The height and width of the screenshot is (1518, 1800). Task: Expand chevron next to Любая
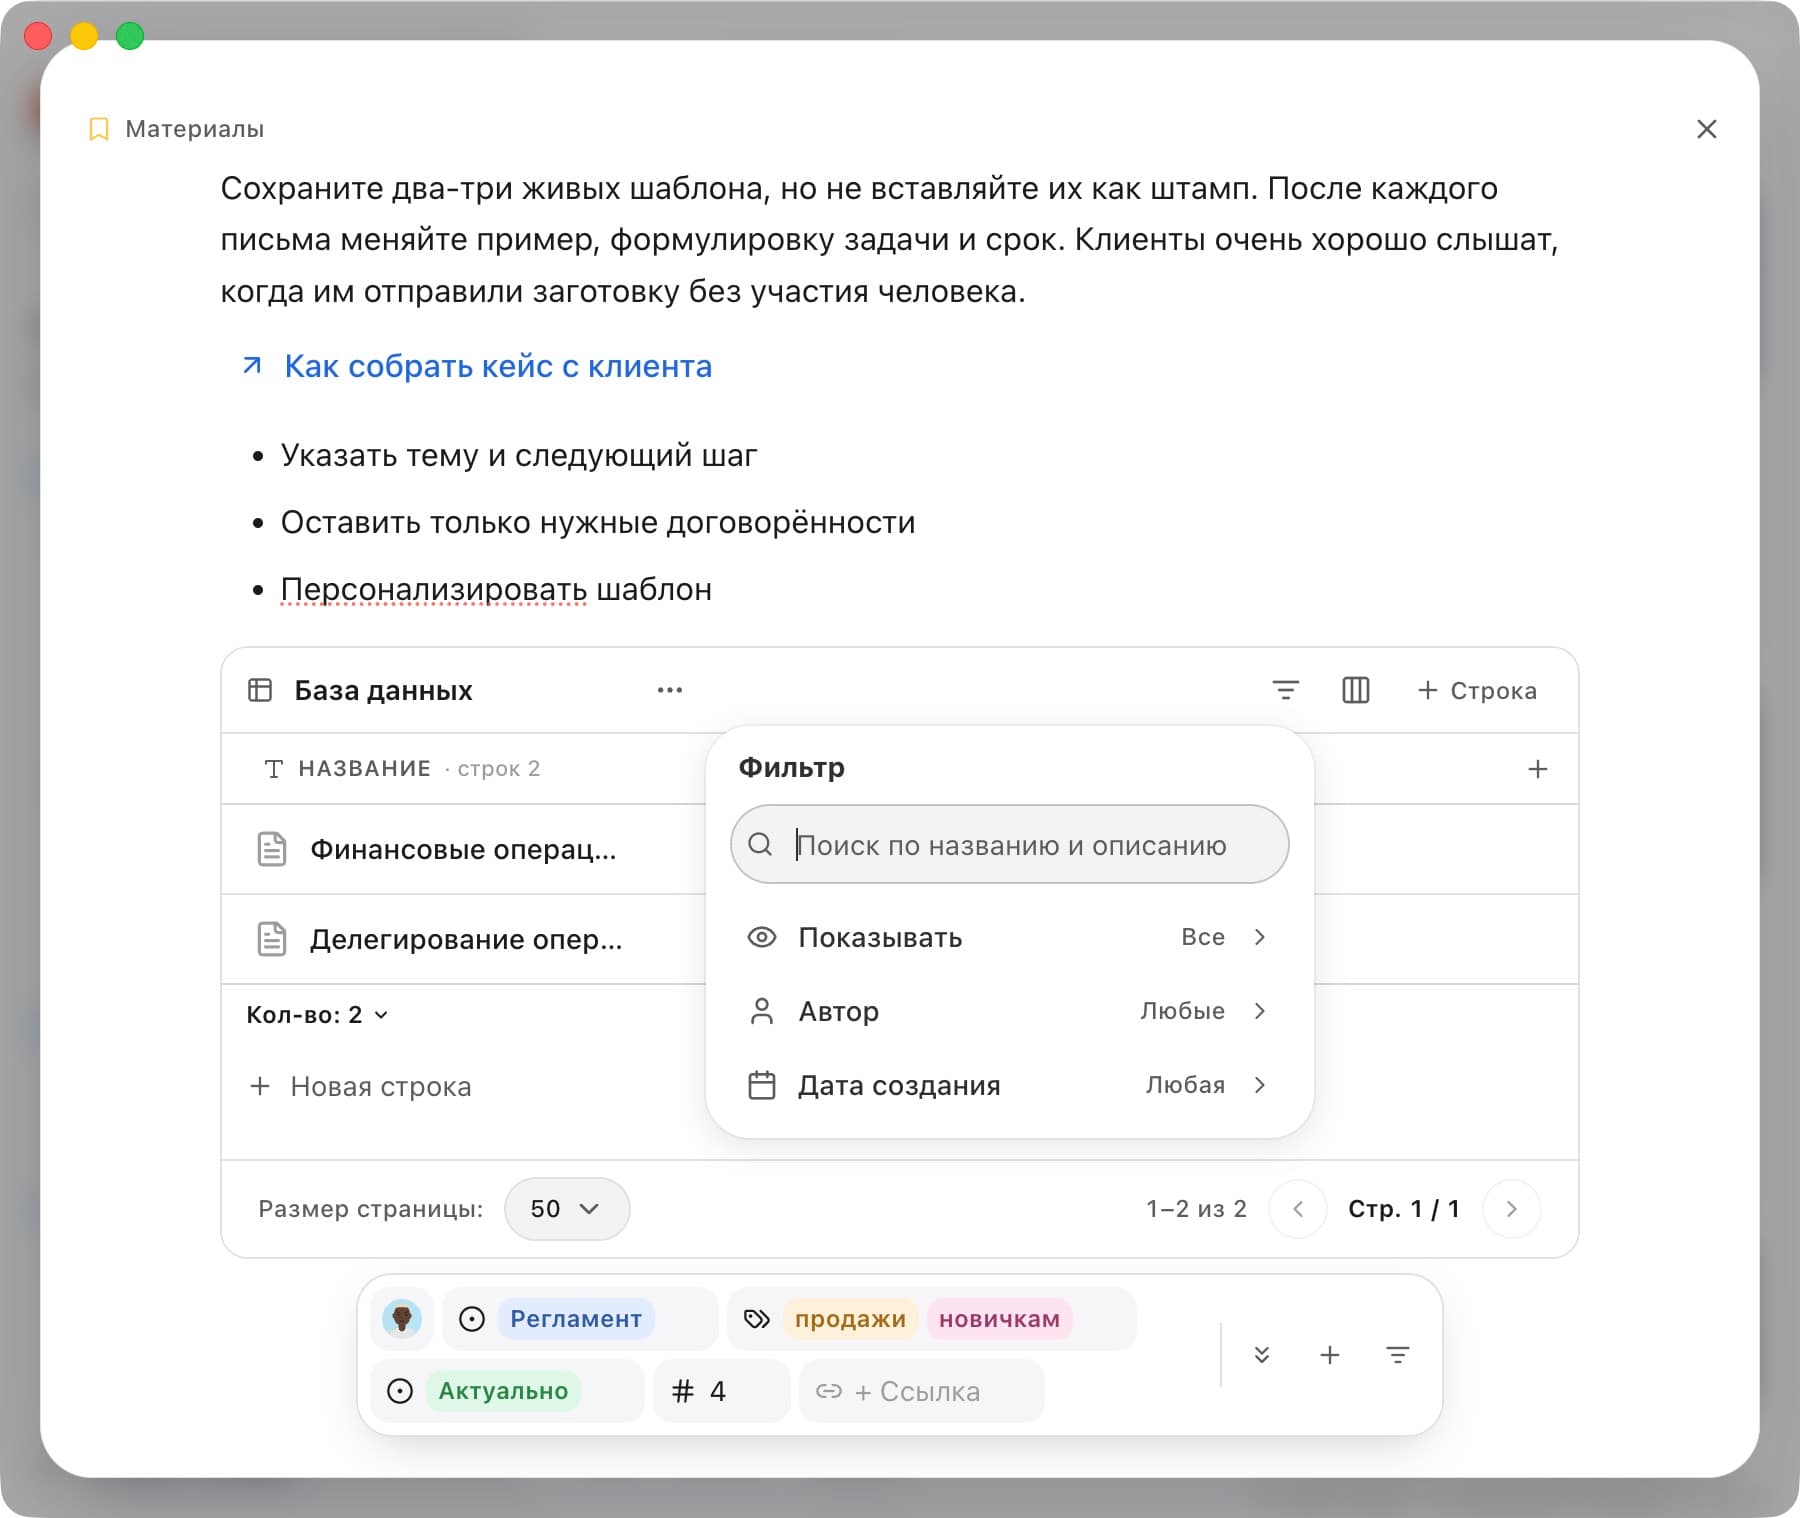[x=1260, y=1085]
